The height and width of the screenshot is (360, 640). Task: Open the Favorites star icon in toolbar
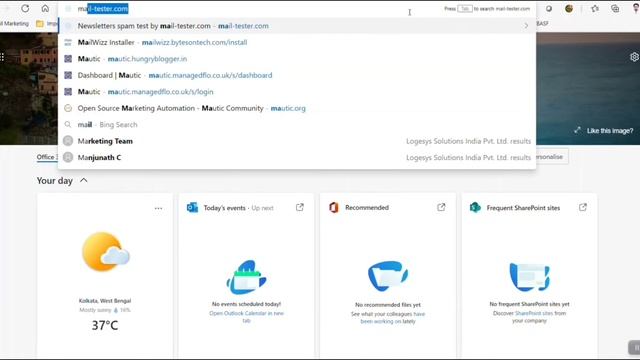pos(595,9)
